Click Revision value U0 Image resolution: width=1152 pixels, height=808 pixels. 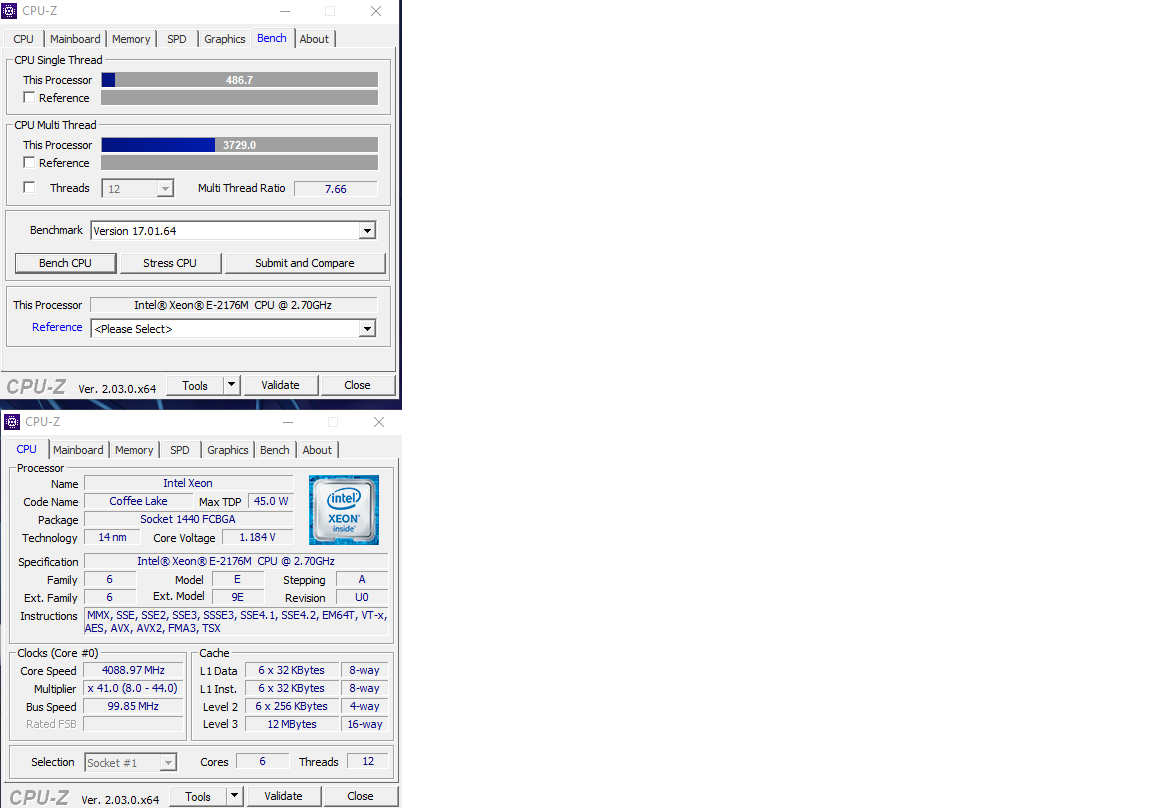361,597
